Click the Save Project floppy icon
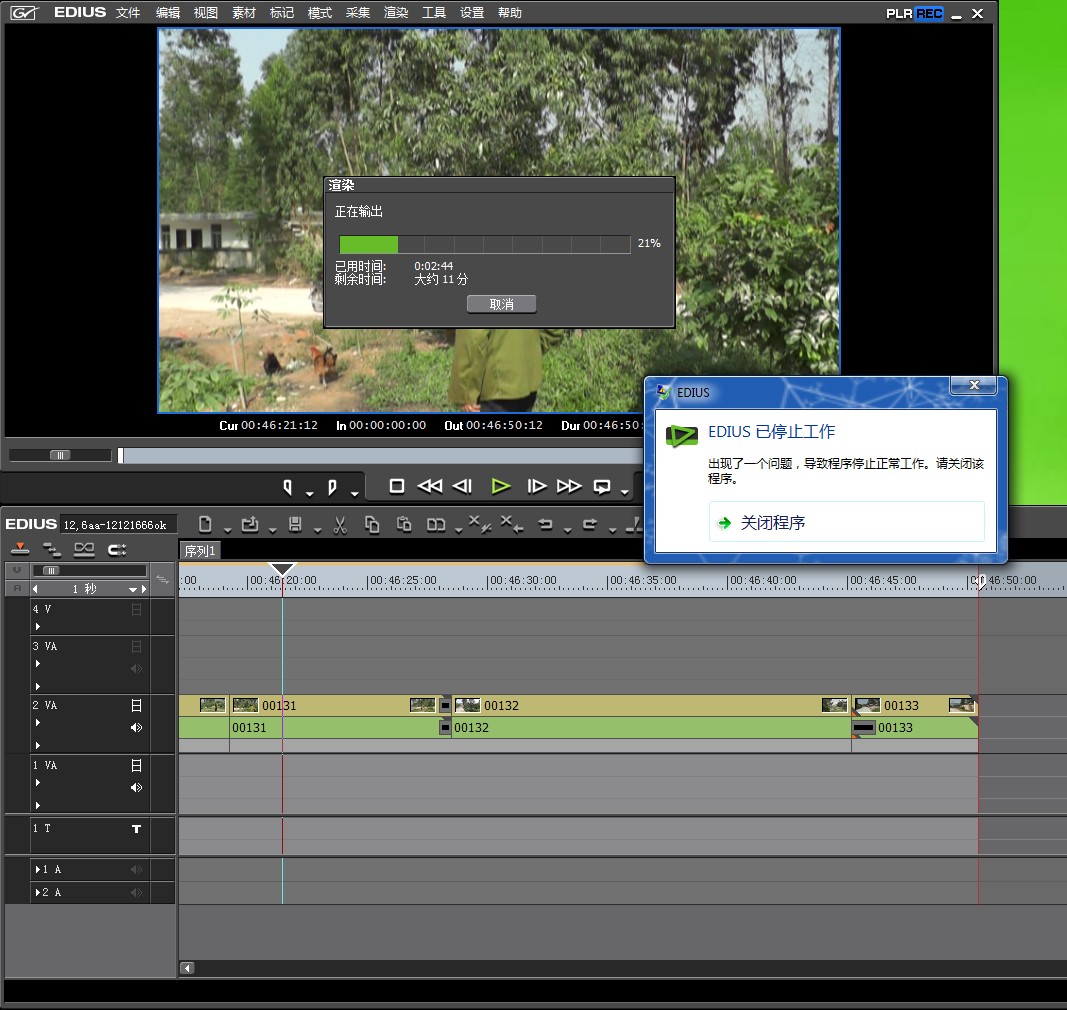Viewport: 1067px width, 1010px height. tap(295, 524)
